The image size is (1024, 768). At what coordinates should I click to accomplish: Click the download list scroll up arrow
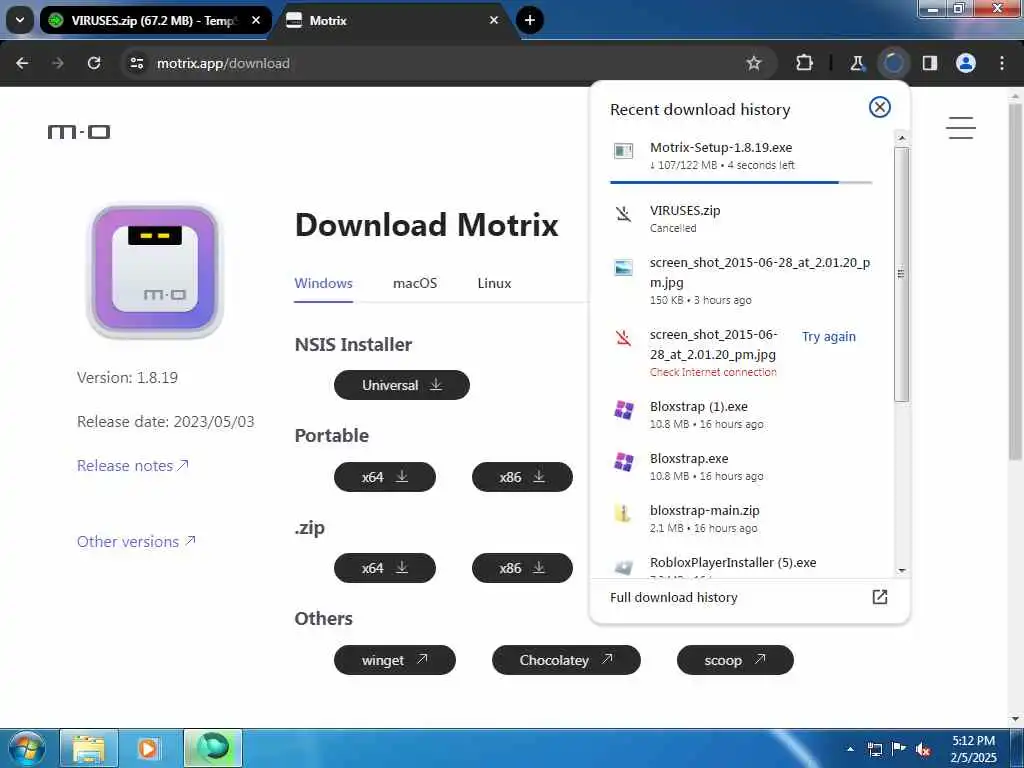pos(901,138)
